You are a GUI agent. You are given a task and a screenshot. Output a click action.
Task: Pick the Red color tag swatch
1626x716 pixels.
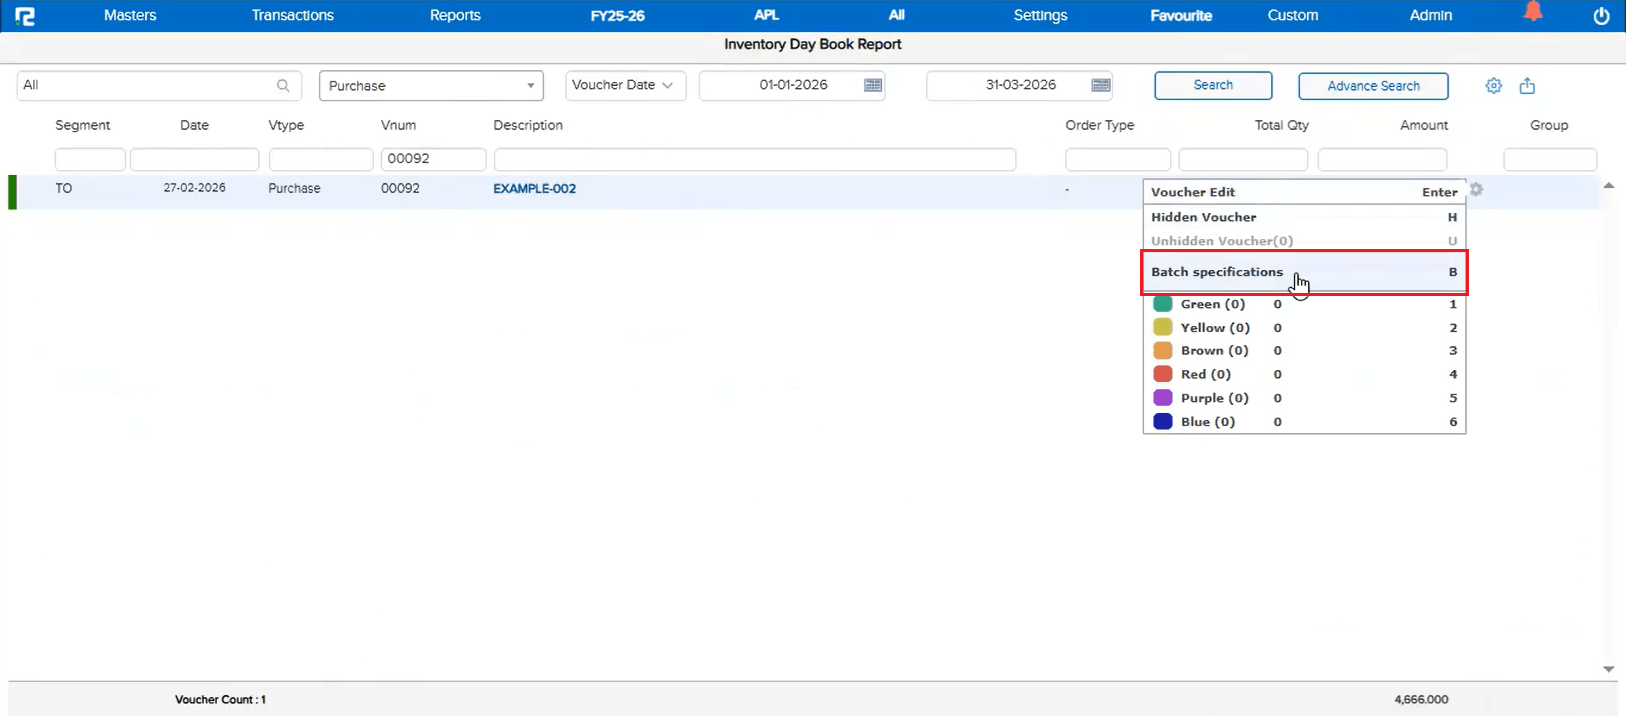click(x=1162, y=374)
